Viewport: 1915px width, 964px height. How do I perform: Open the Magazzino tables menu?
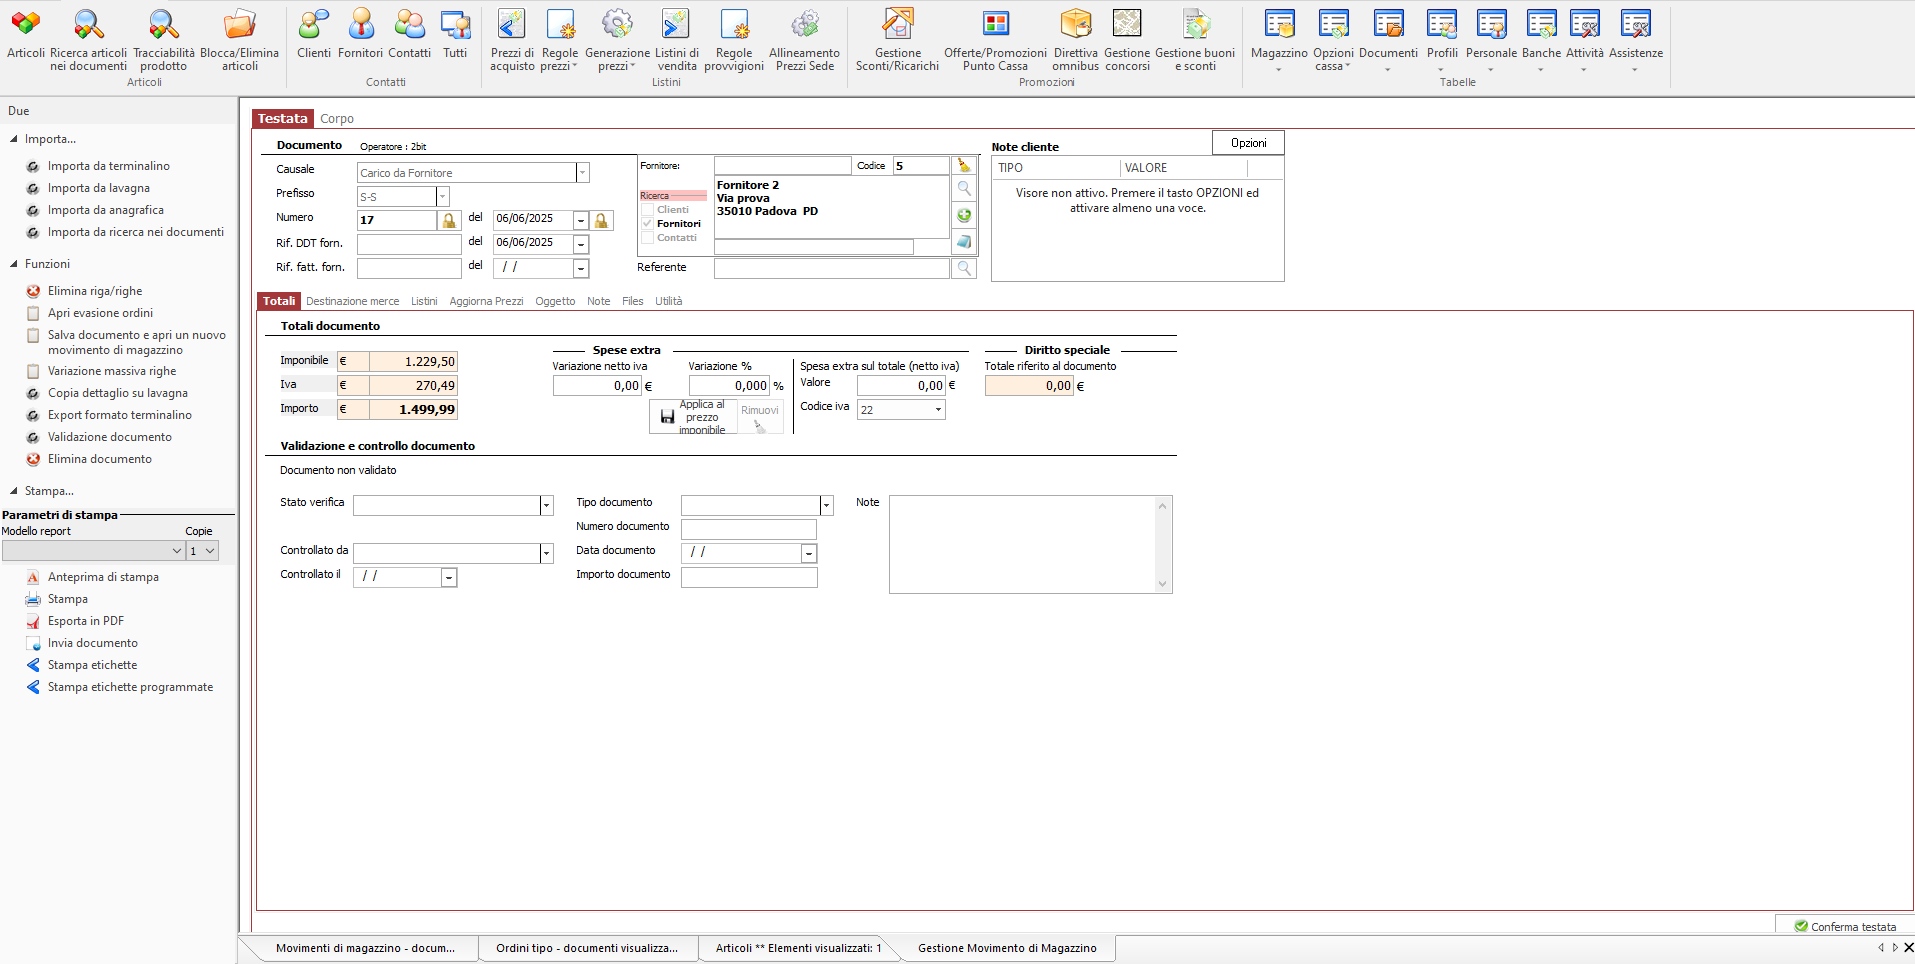[x=1279, y=40]
